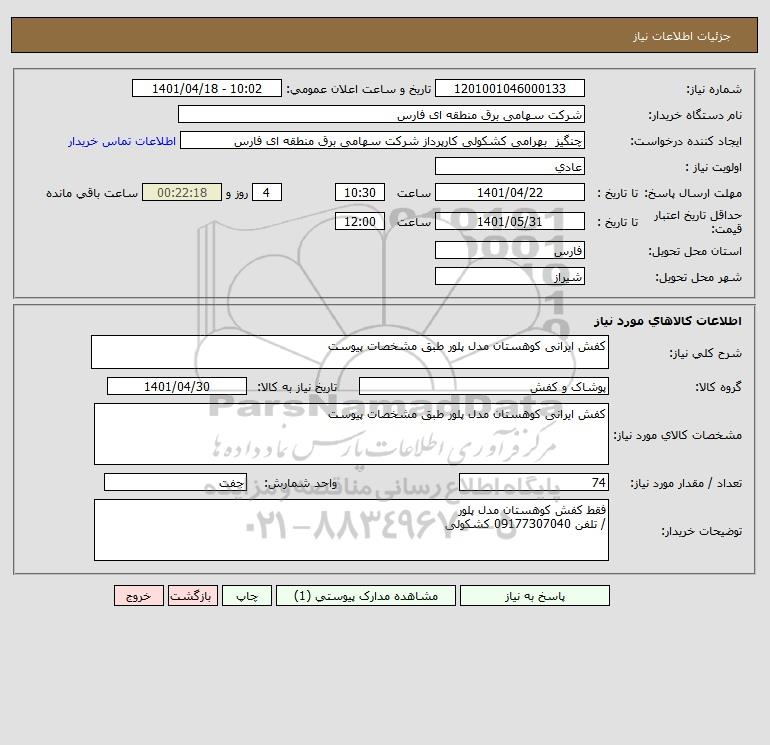Viewport: 770px width, 745px height.
Task: Click the label توضیحات خریدار
Action: point(701,531)
